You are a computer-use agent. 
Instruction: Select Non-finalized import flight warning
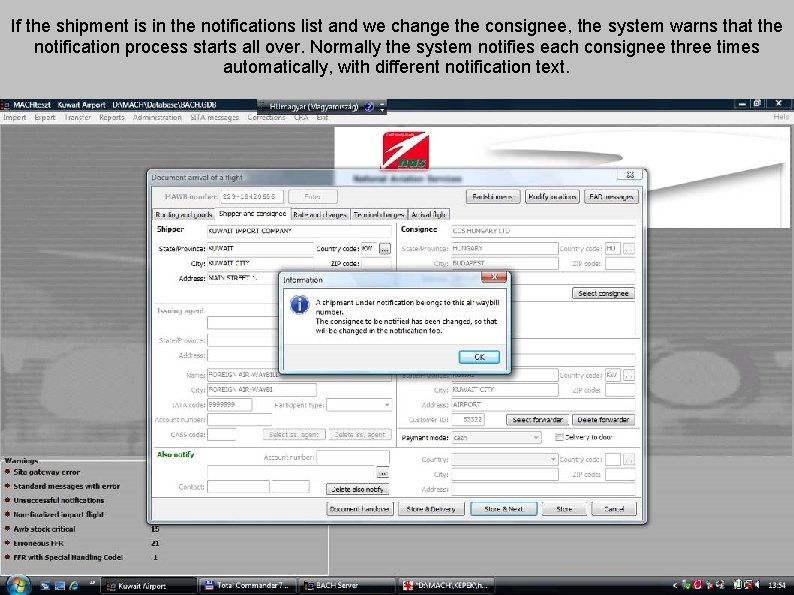tap(58, 514)
